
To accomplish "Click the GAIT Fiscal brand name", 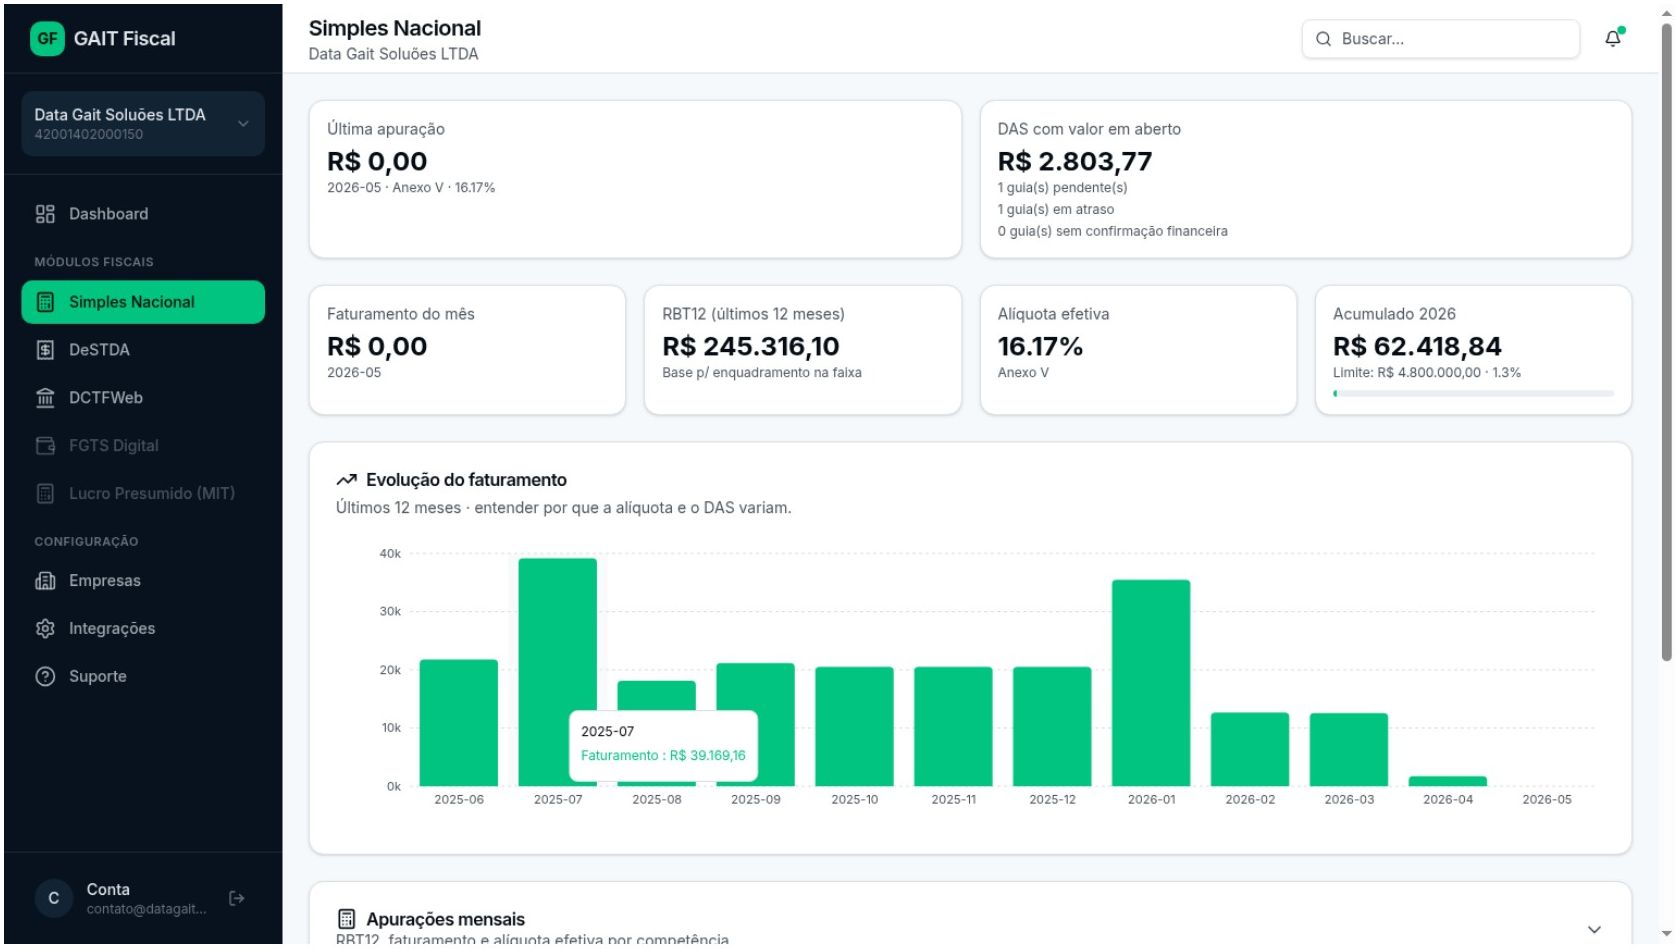I will point(124,39).
